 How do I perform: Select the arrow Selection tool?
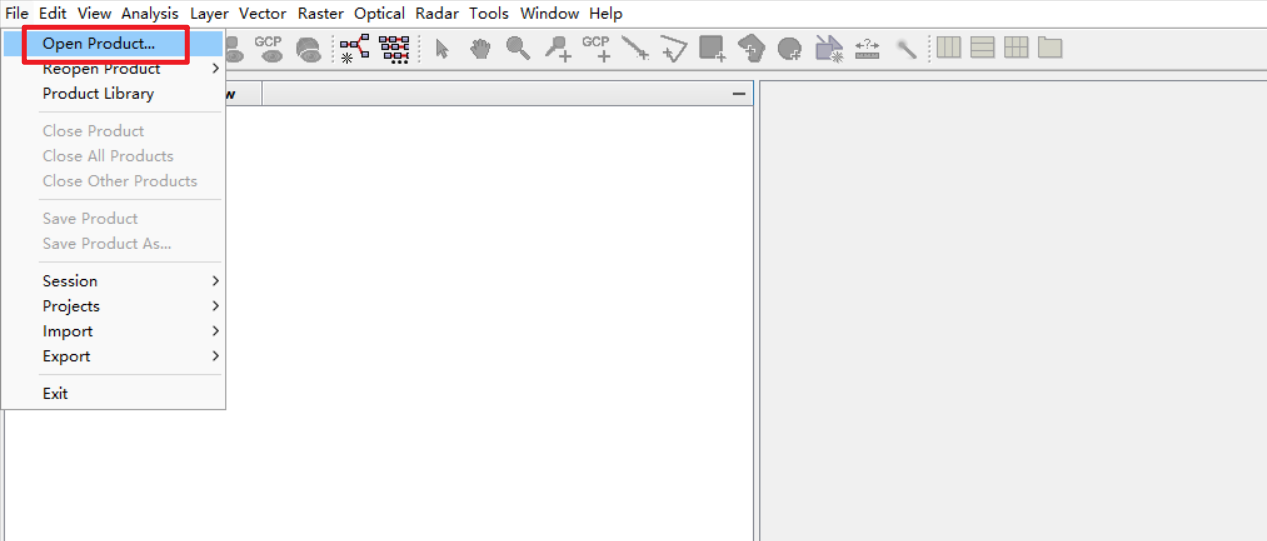tap(443, 48)
